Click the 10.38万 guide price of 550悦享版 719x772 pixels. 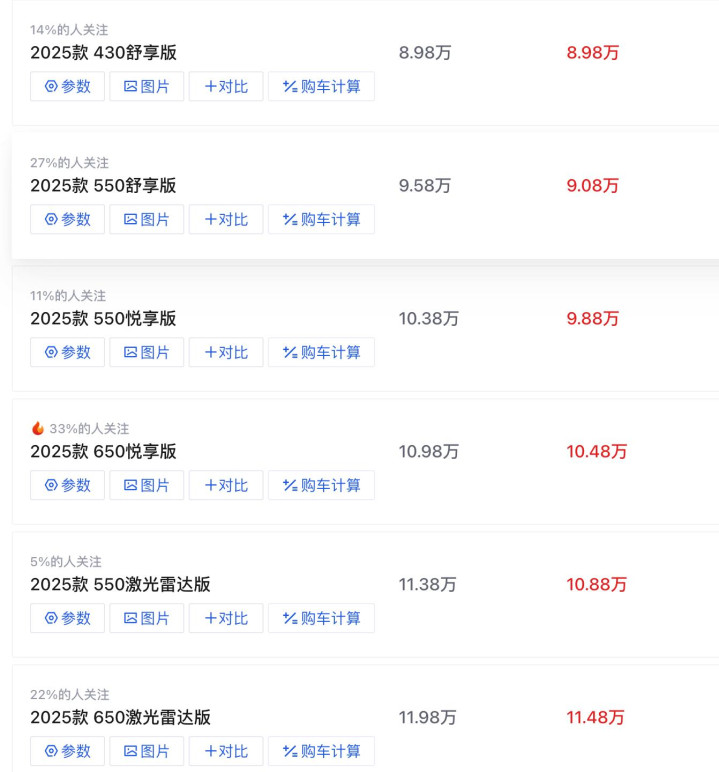pyautogui.click(x=429, y=319)
